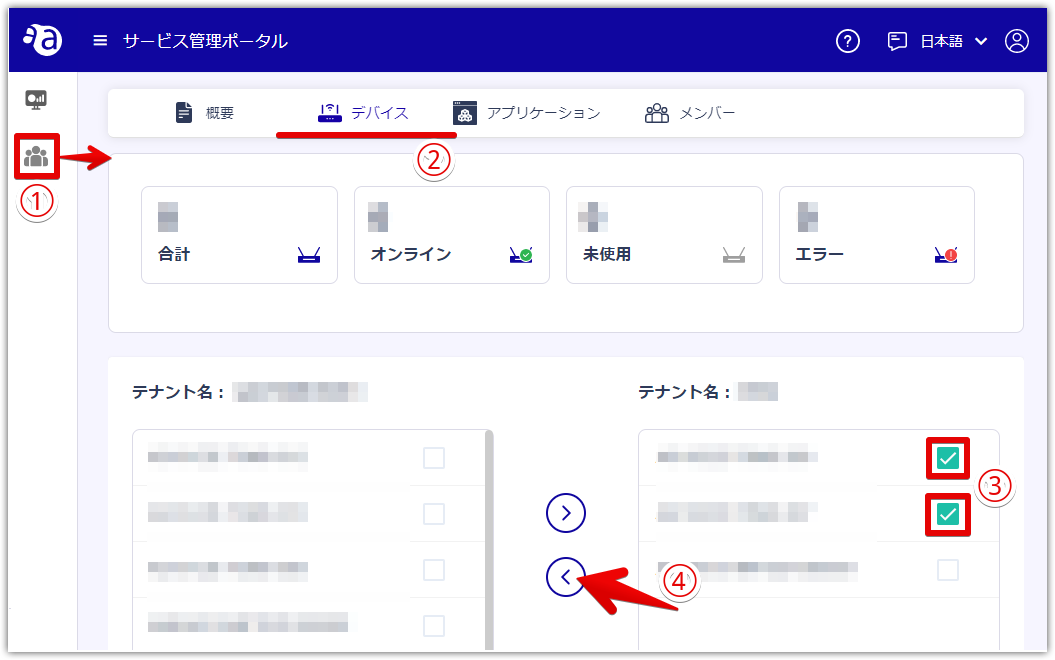1055x660 pixels.
Task: Switch to the アプリケーション tab
Action: click(x=526, y=112)
